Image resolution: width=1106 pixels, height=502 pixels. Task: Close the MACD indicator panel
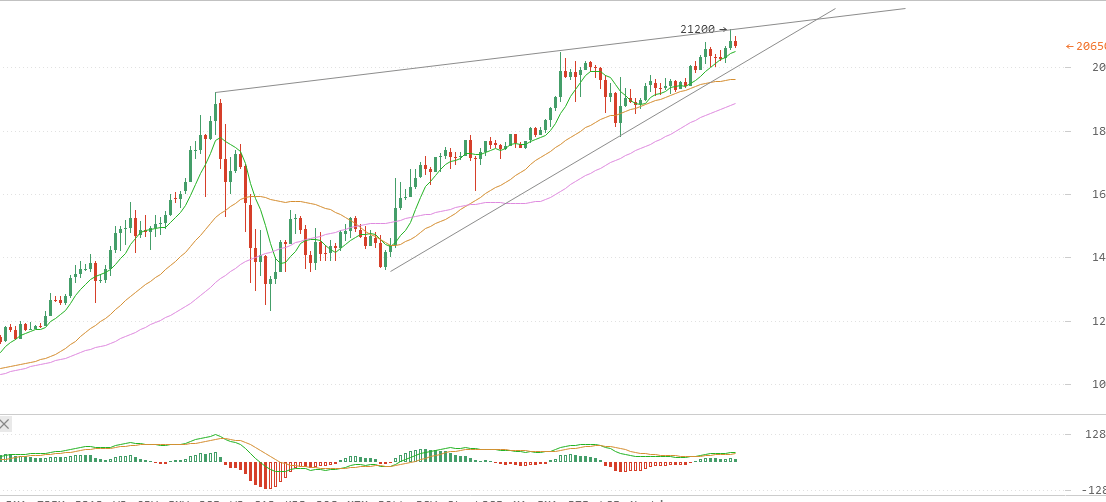tap(5, 424)
